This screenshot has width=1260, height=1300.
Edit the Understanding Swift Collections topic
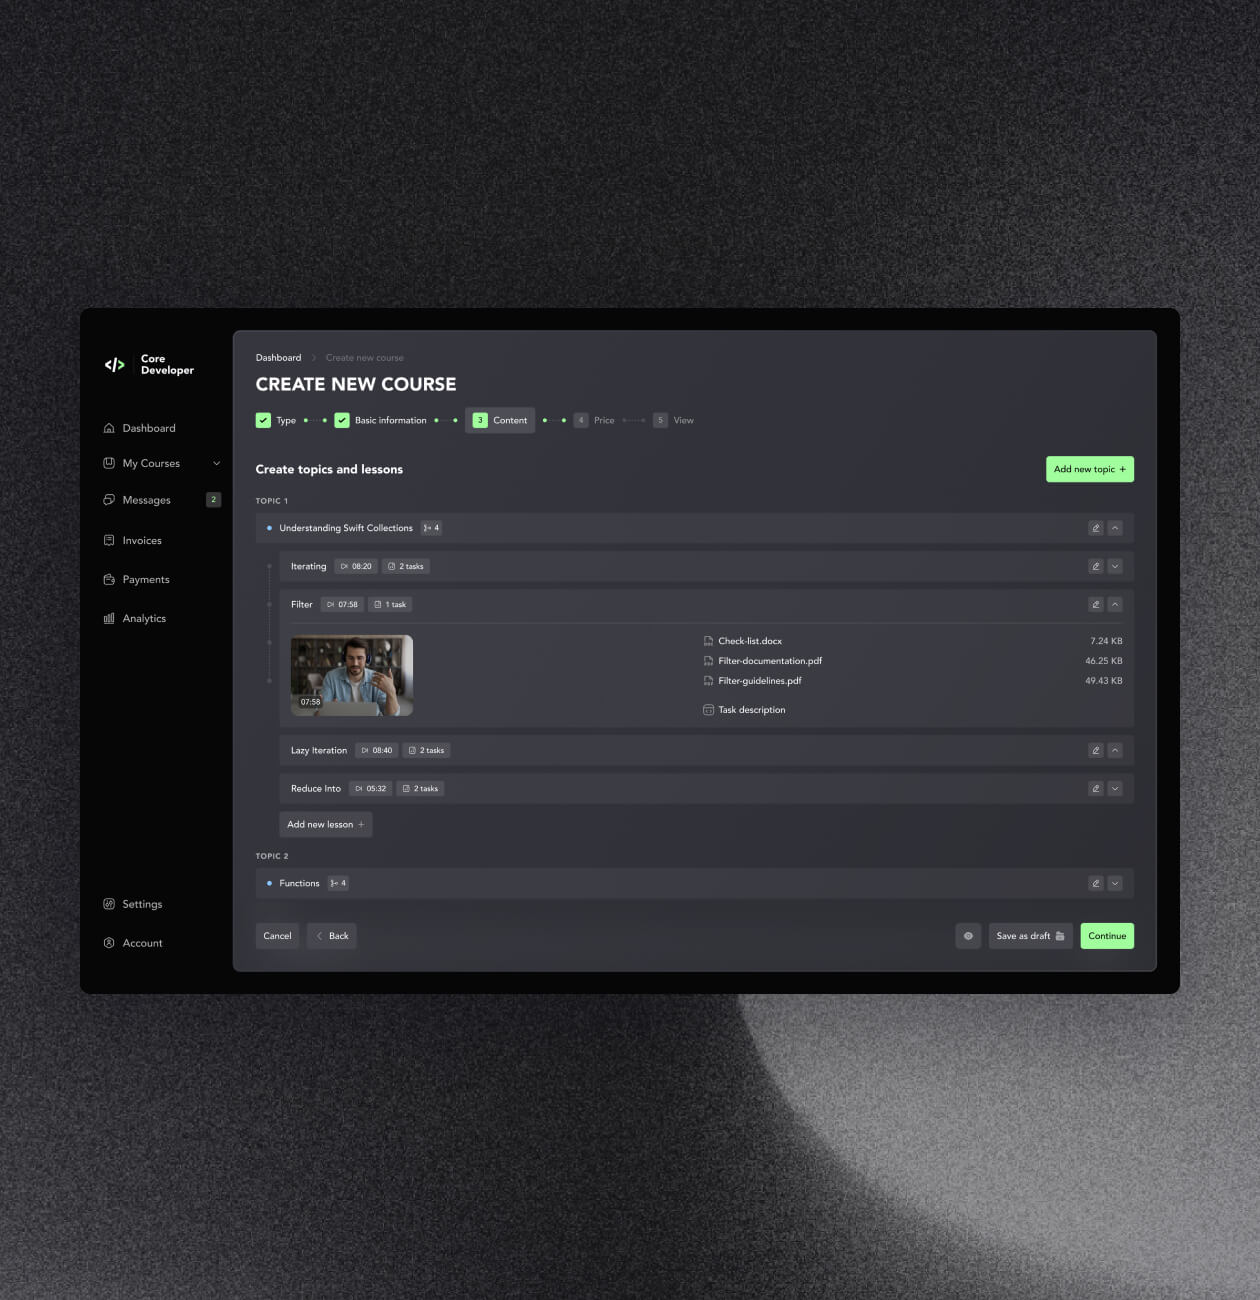(1095, 528)
